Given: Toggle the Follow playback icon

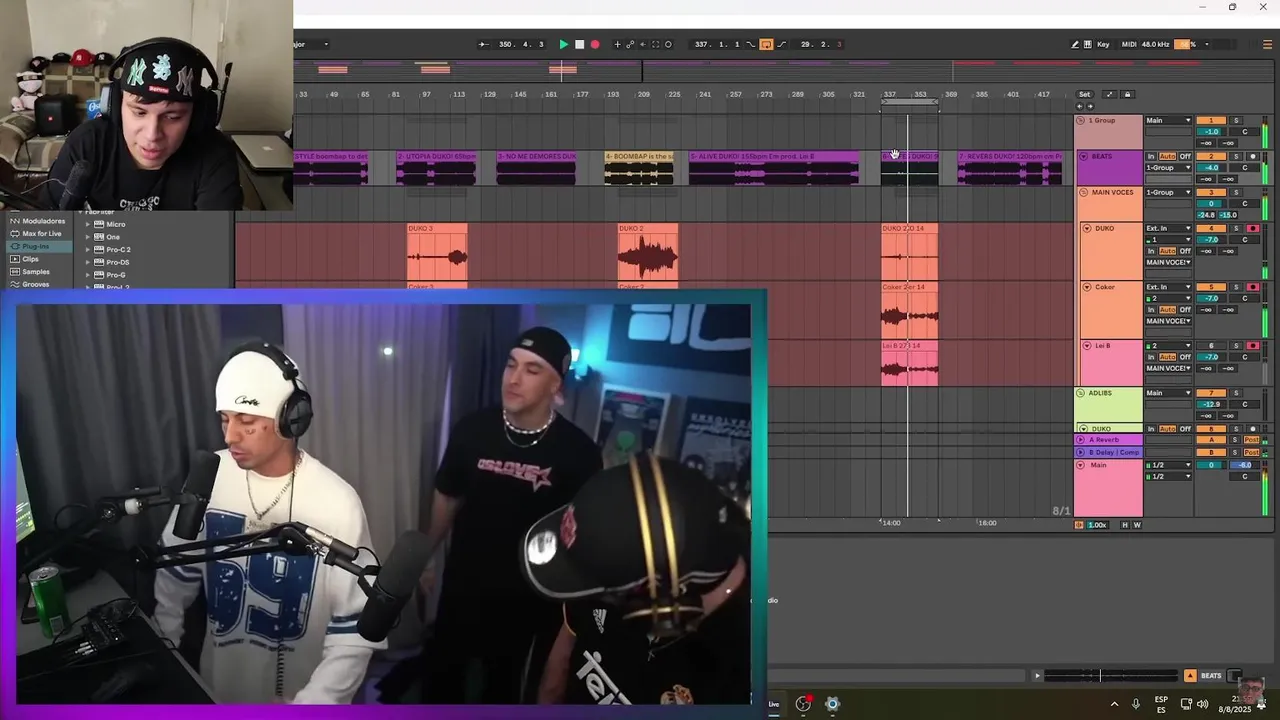Looking at the screenshot, I should 483,44.
